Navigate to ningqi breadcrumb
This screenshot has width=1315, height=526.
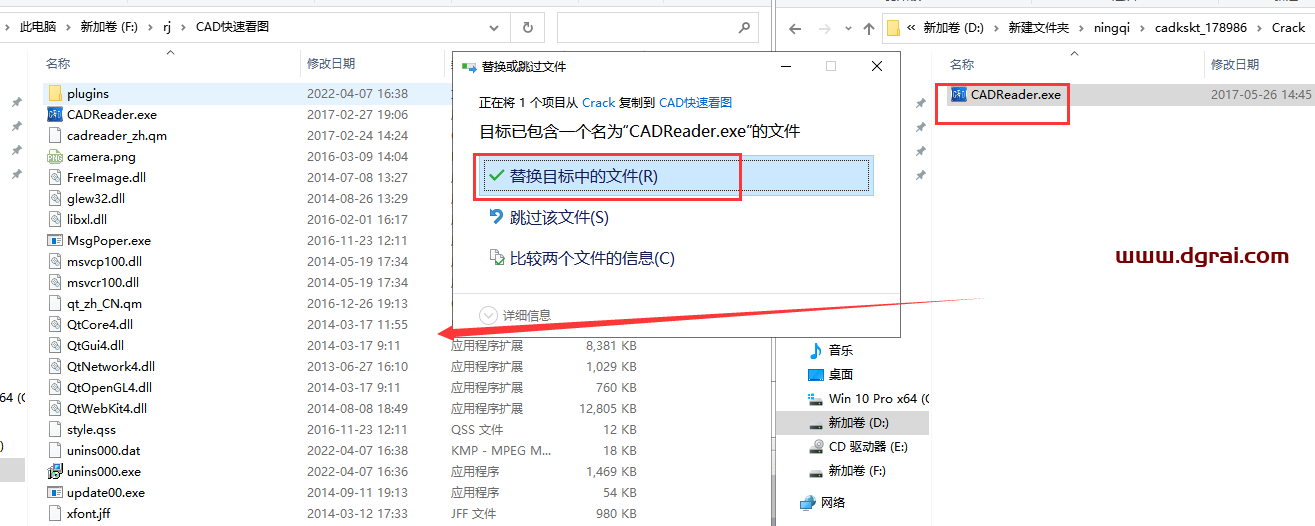(1110, 28)
